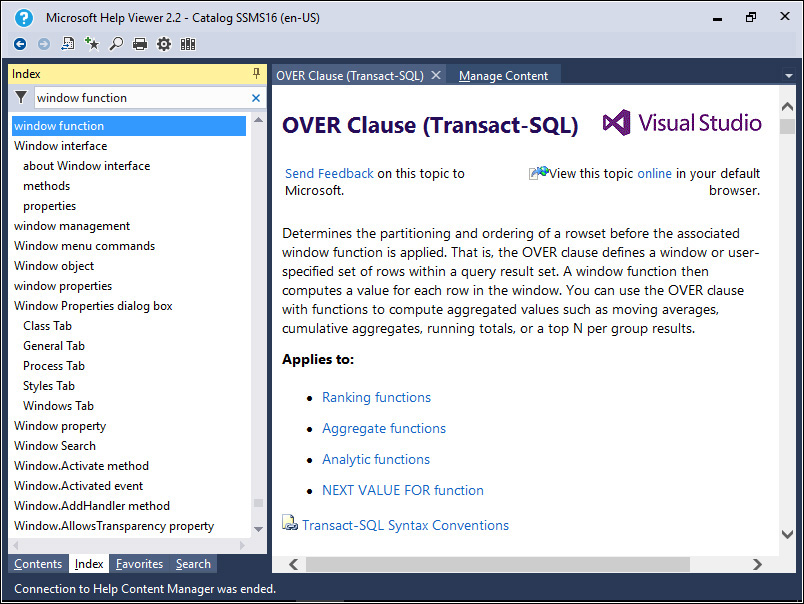Close the OVER Clause tab
This screenshot has width=804, height=604.
point(436,76)
